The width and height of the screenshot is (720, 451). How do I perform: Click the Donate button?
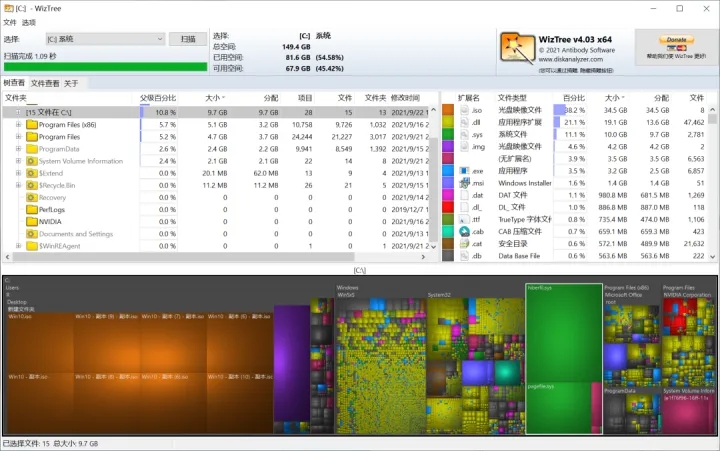676,40
